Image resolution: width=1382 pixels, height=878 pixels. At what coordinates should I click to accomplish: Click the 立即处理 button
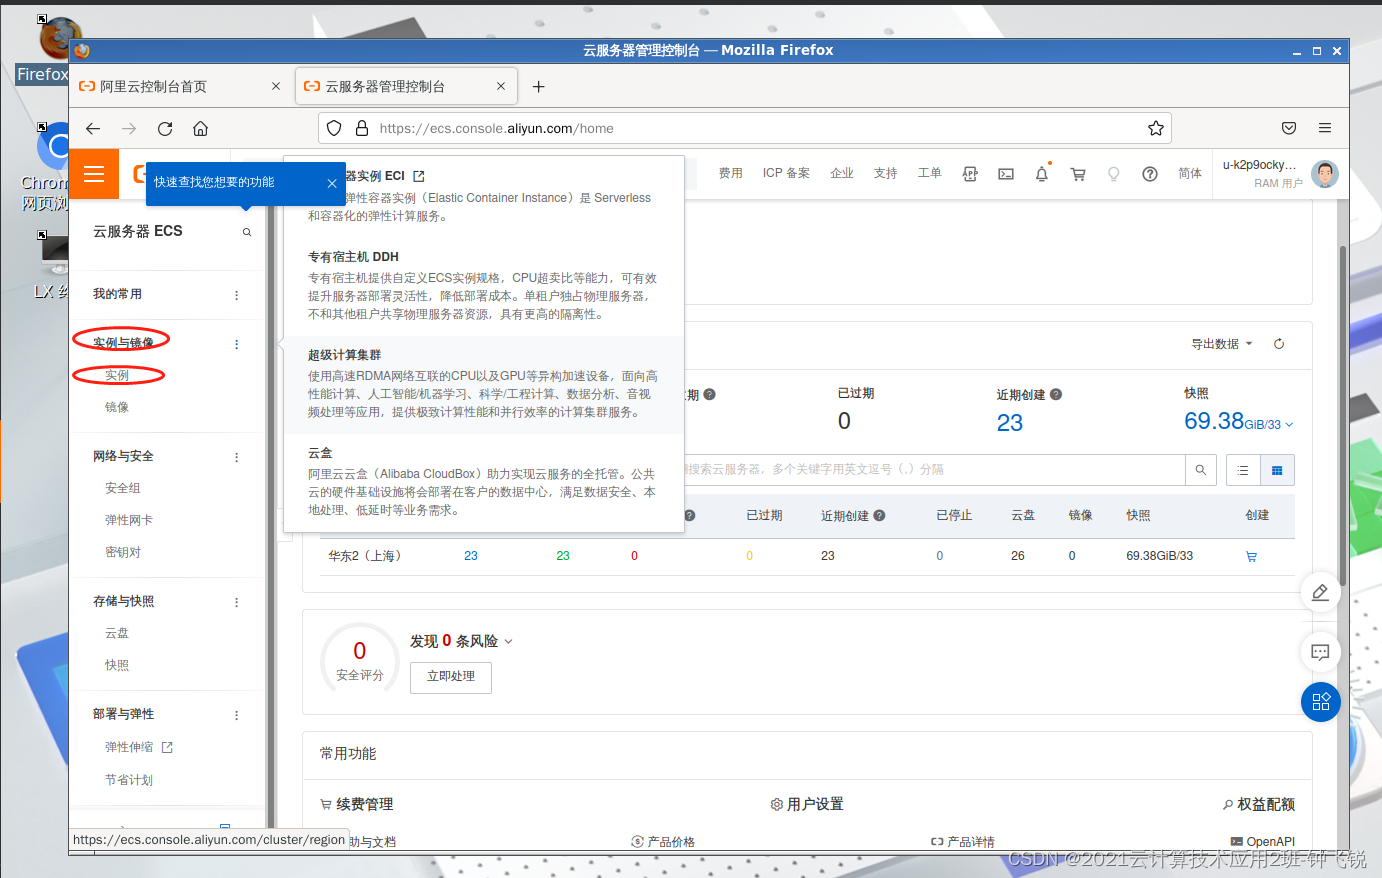[x=451, y=677]
